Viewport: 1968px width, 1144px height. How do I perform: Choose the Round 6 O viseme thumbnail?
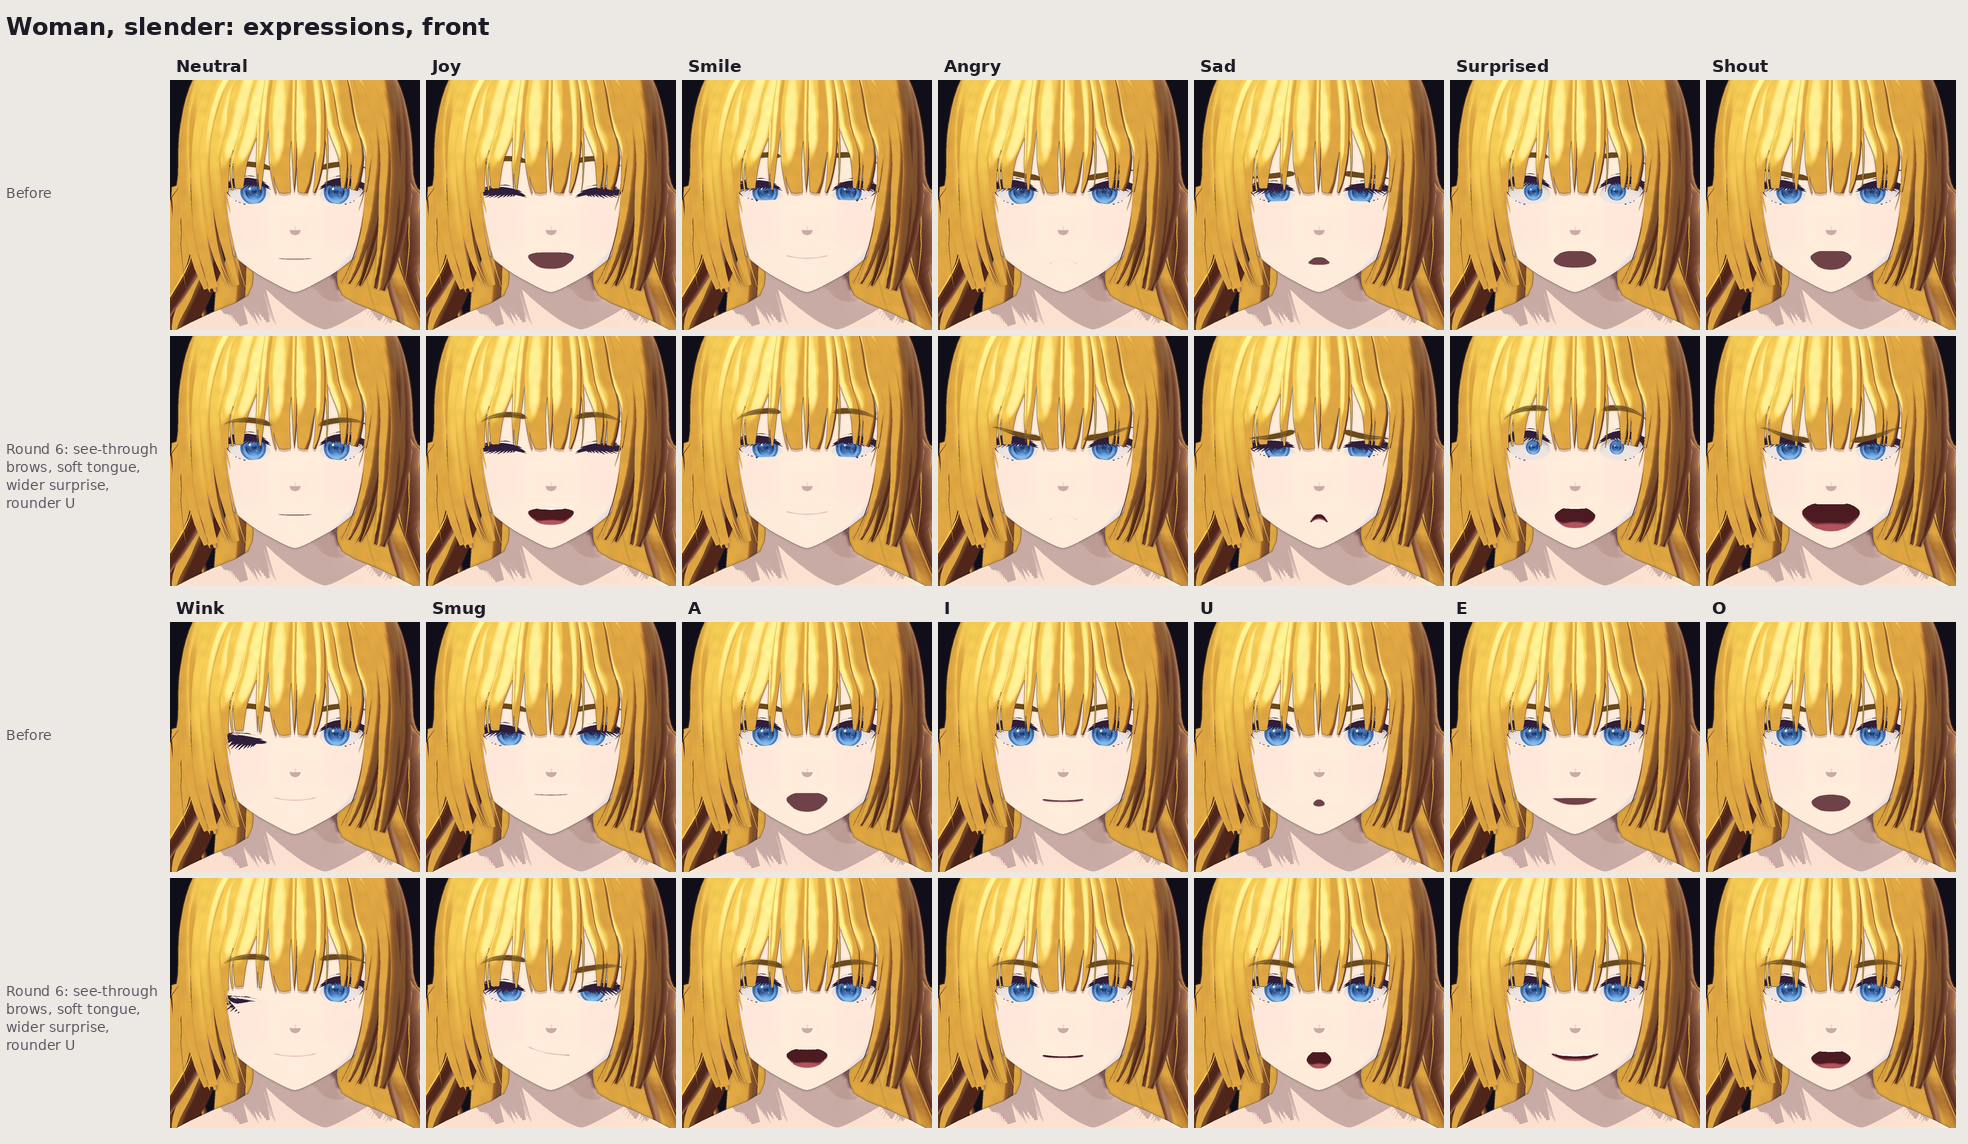coord(1831,1003)
